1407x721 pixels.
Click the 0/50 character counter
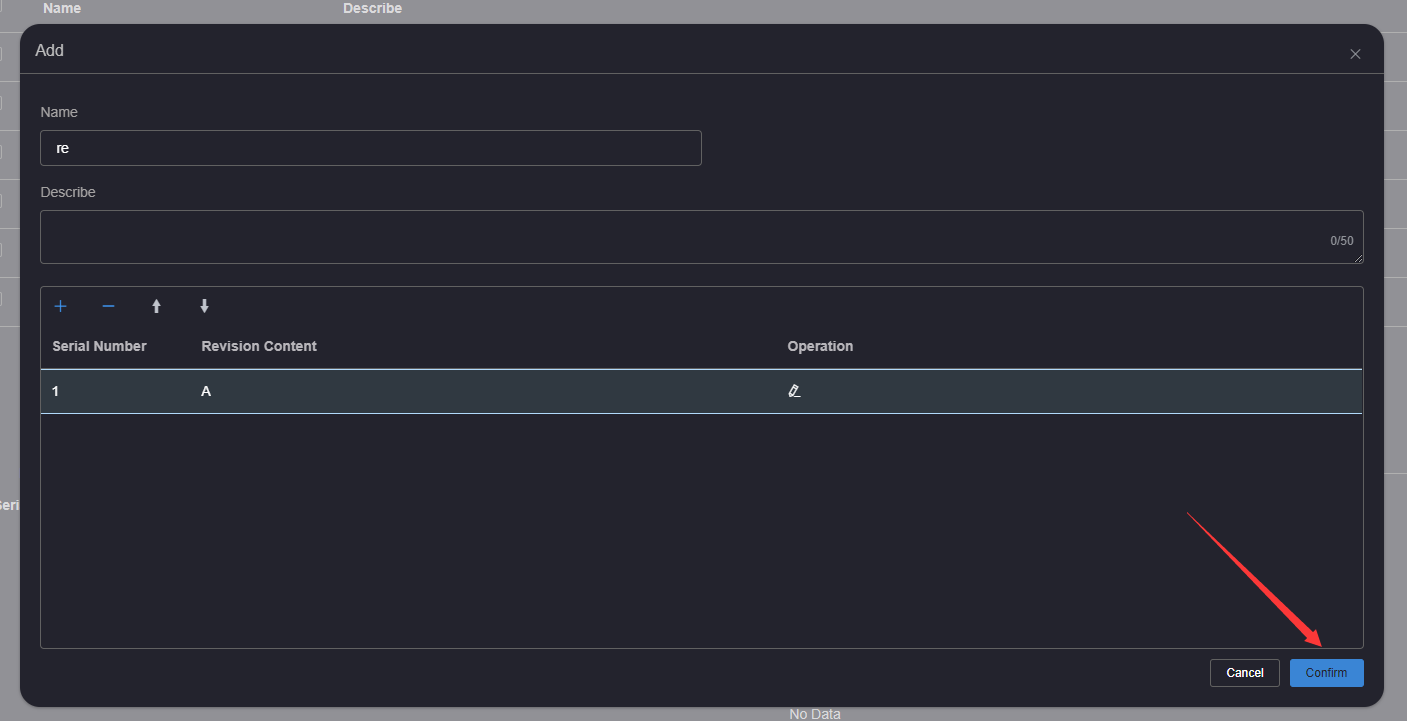pyautogui.click(x=1341, y=241)
